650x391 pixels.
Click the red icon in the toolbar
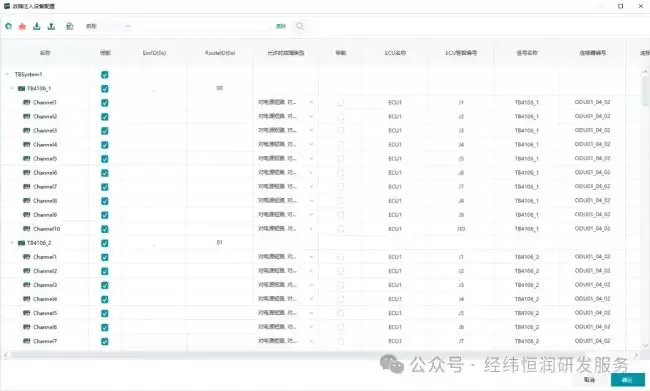[22, 26]
